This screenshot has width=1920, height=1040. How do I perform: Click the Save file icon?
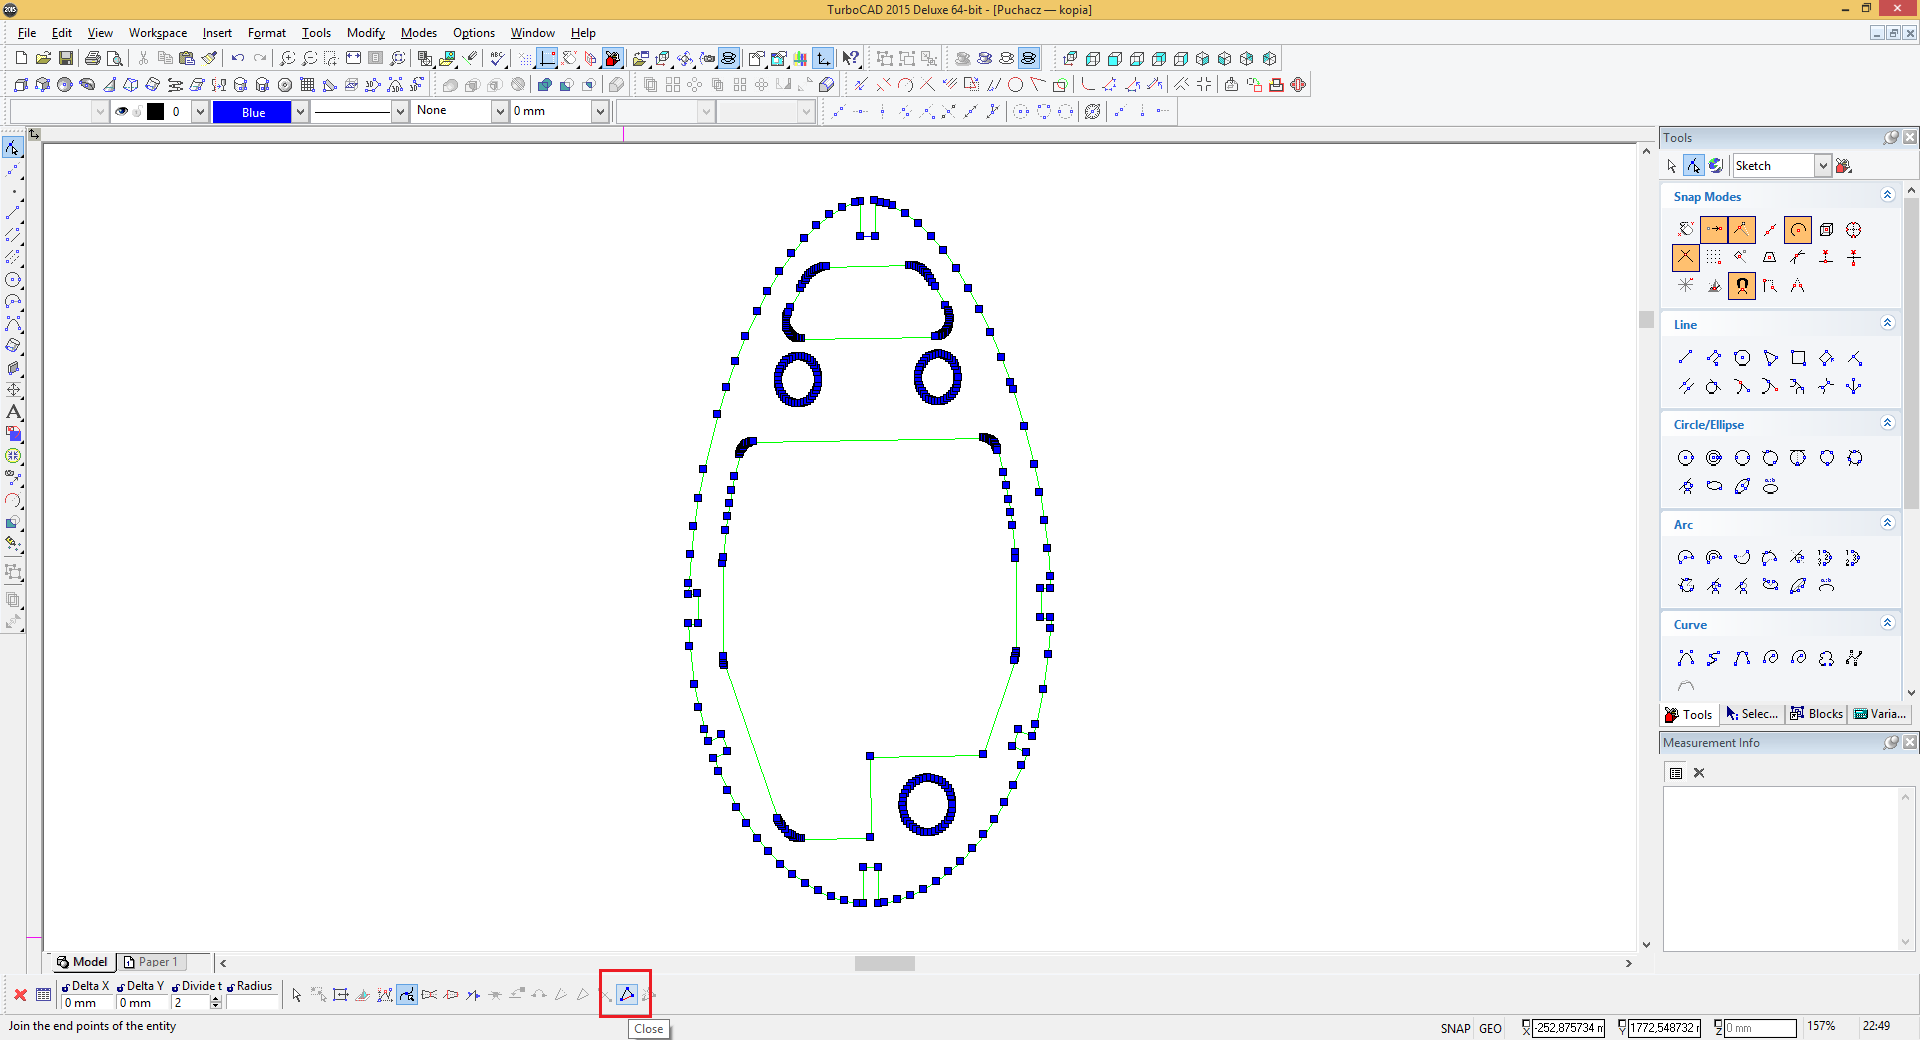coord(66,58)
